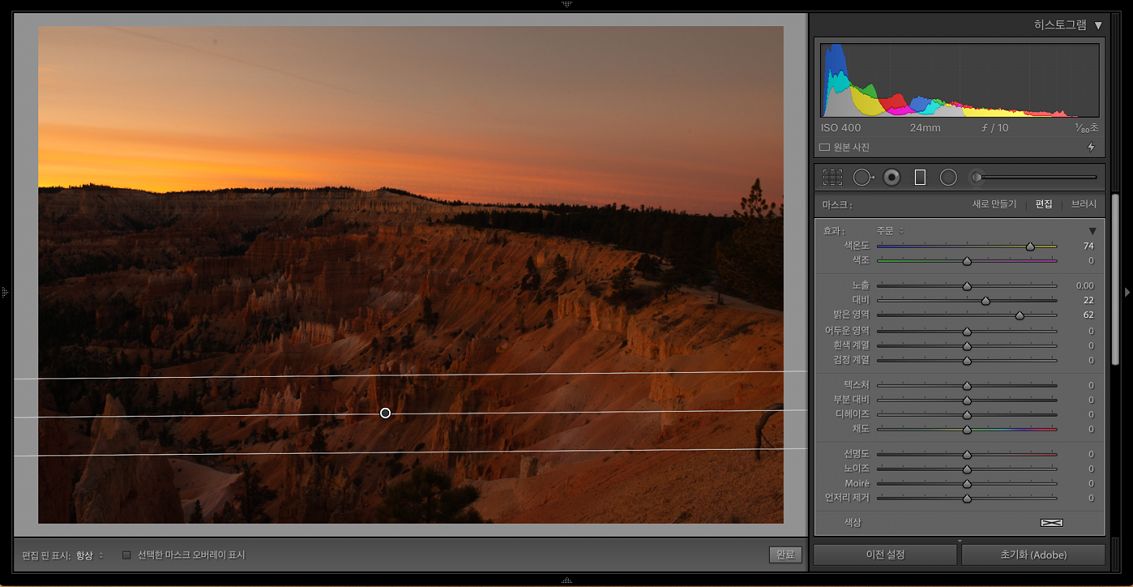Click the 어두운 영역 slider handle

tap(967, 331)
